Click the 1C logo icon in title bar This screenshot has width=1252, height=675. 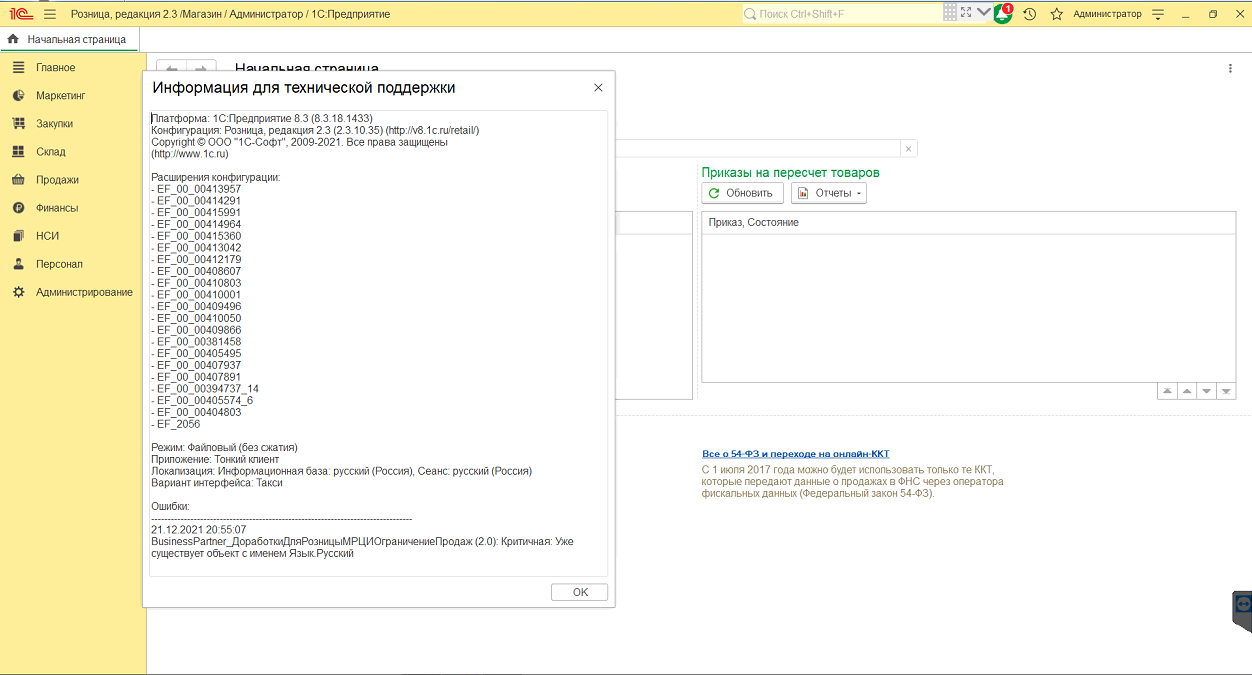coord(20,14)
